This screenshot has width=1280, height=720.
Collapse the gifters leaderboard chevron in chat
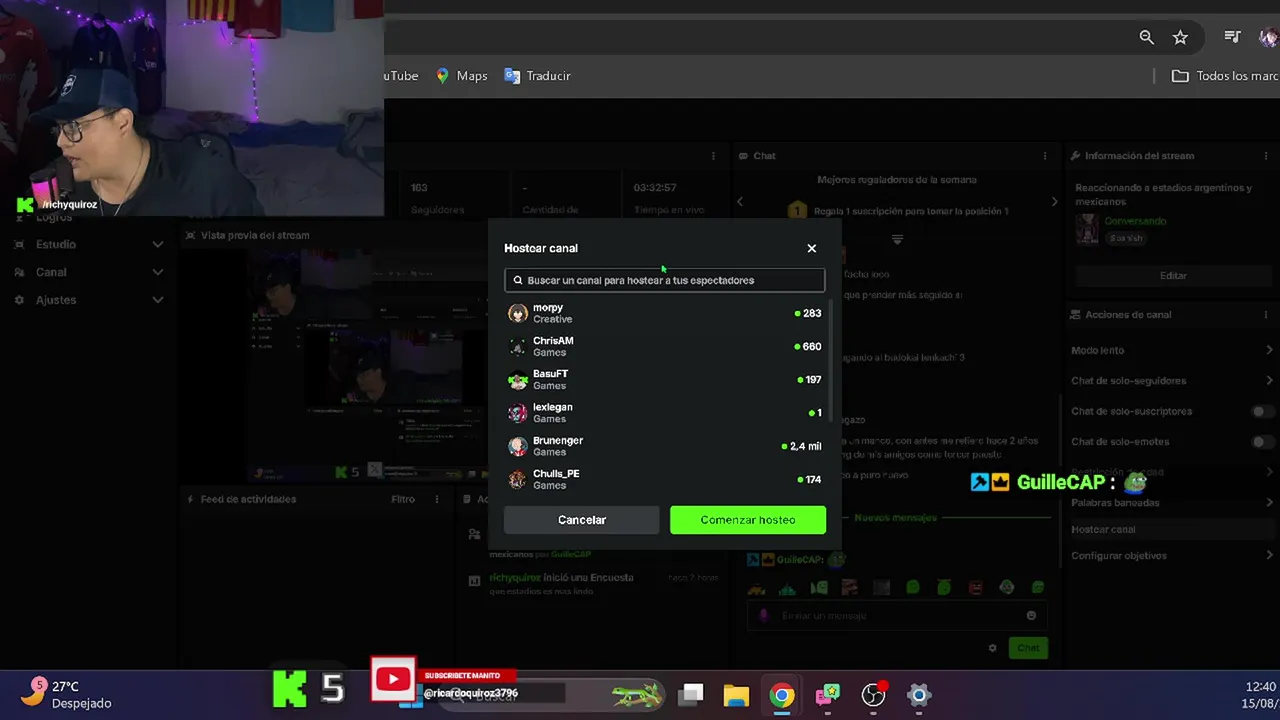897,240
